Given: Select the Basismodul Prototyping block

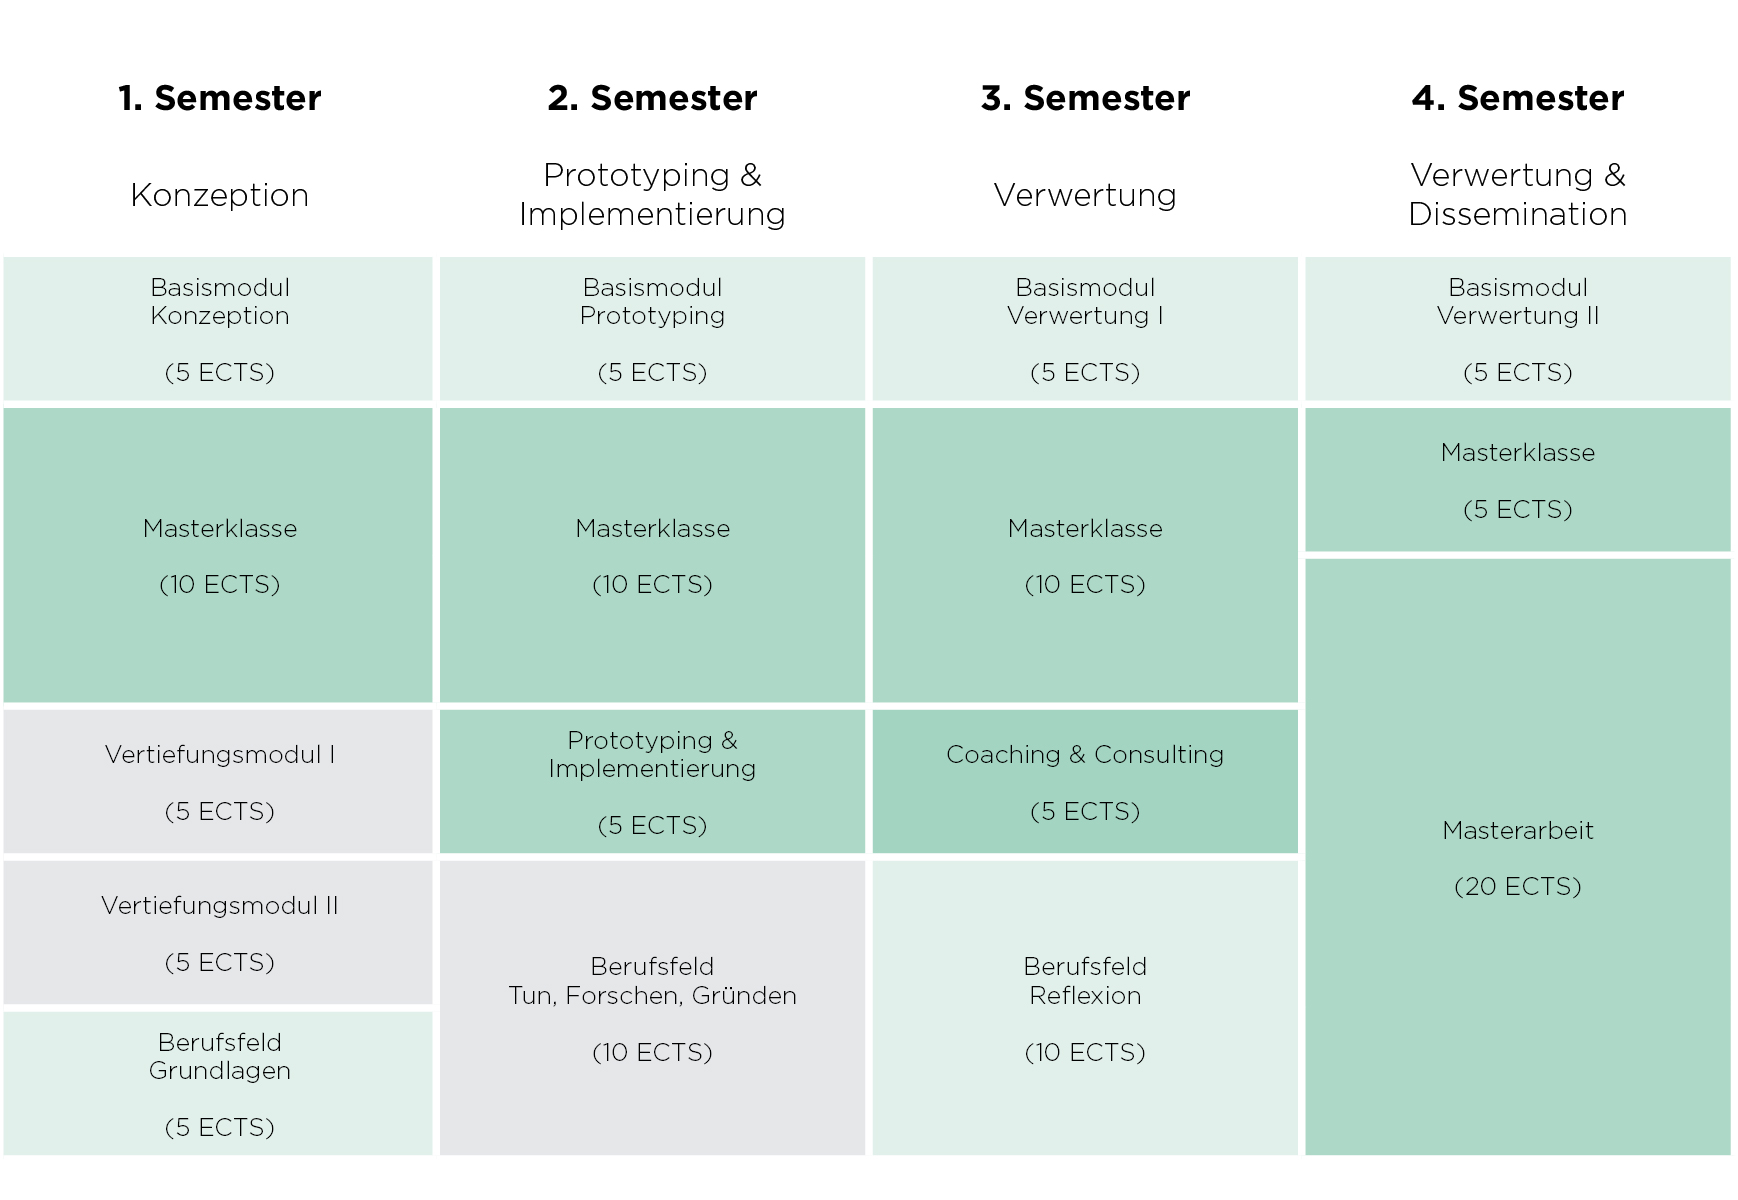Looking at the screenshot, I should coord(652,329).
